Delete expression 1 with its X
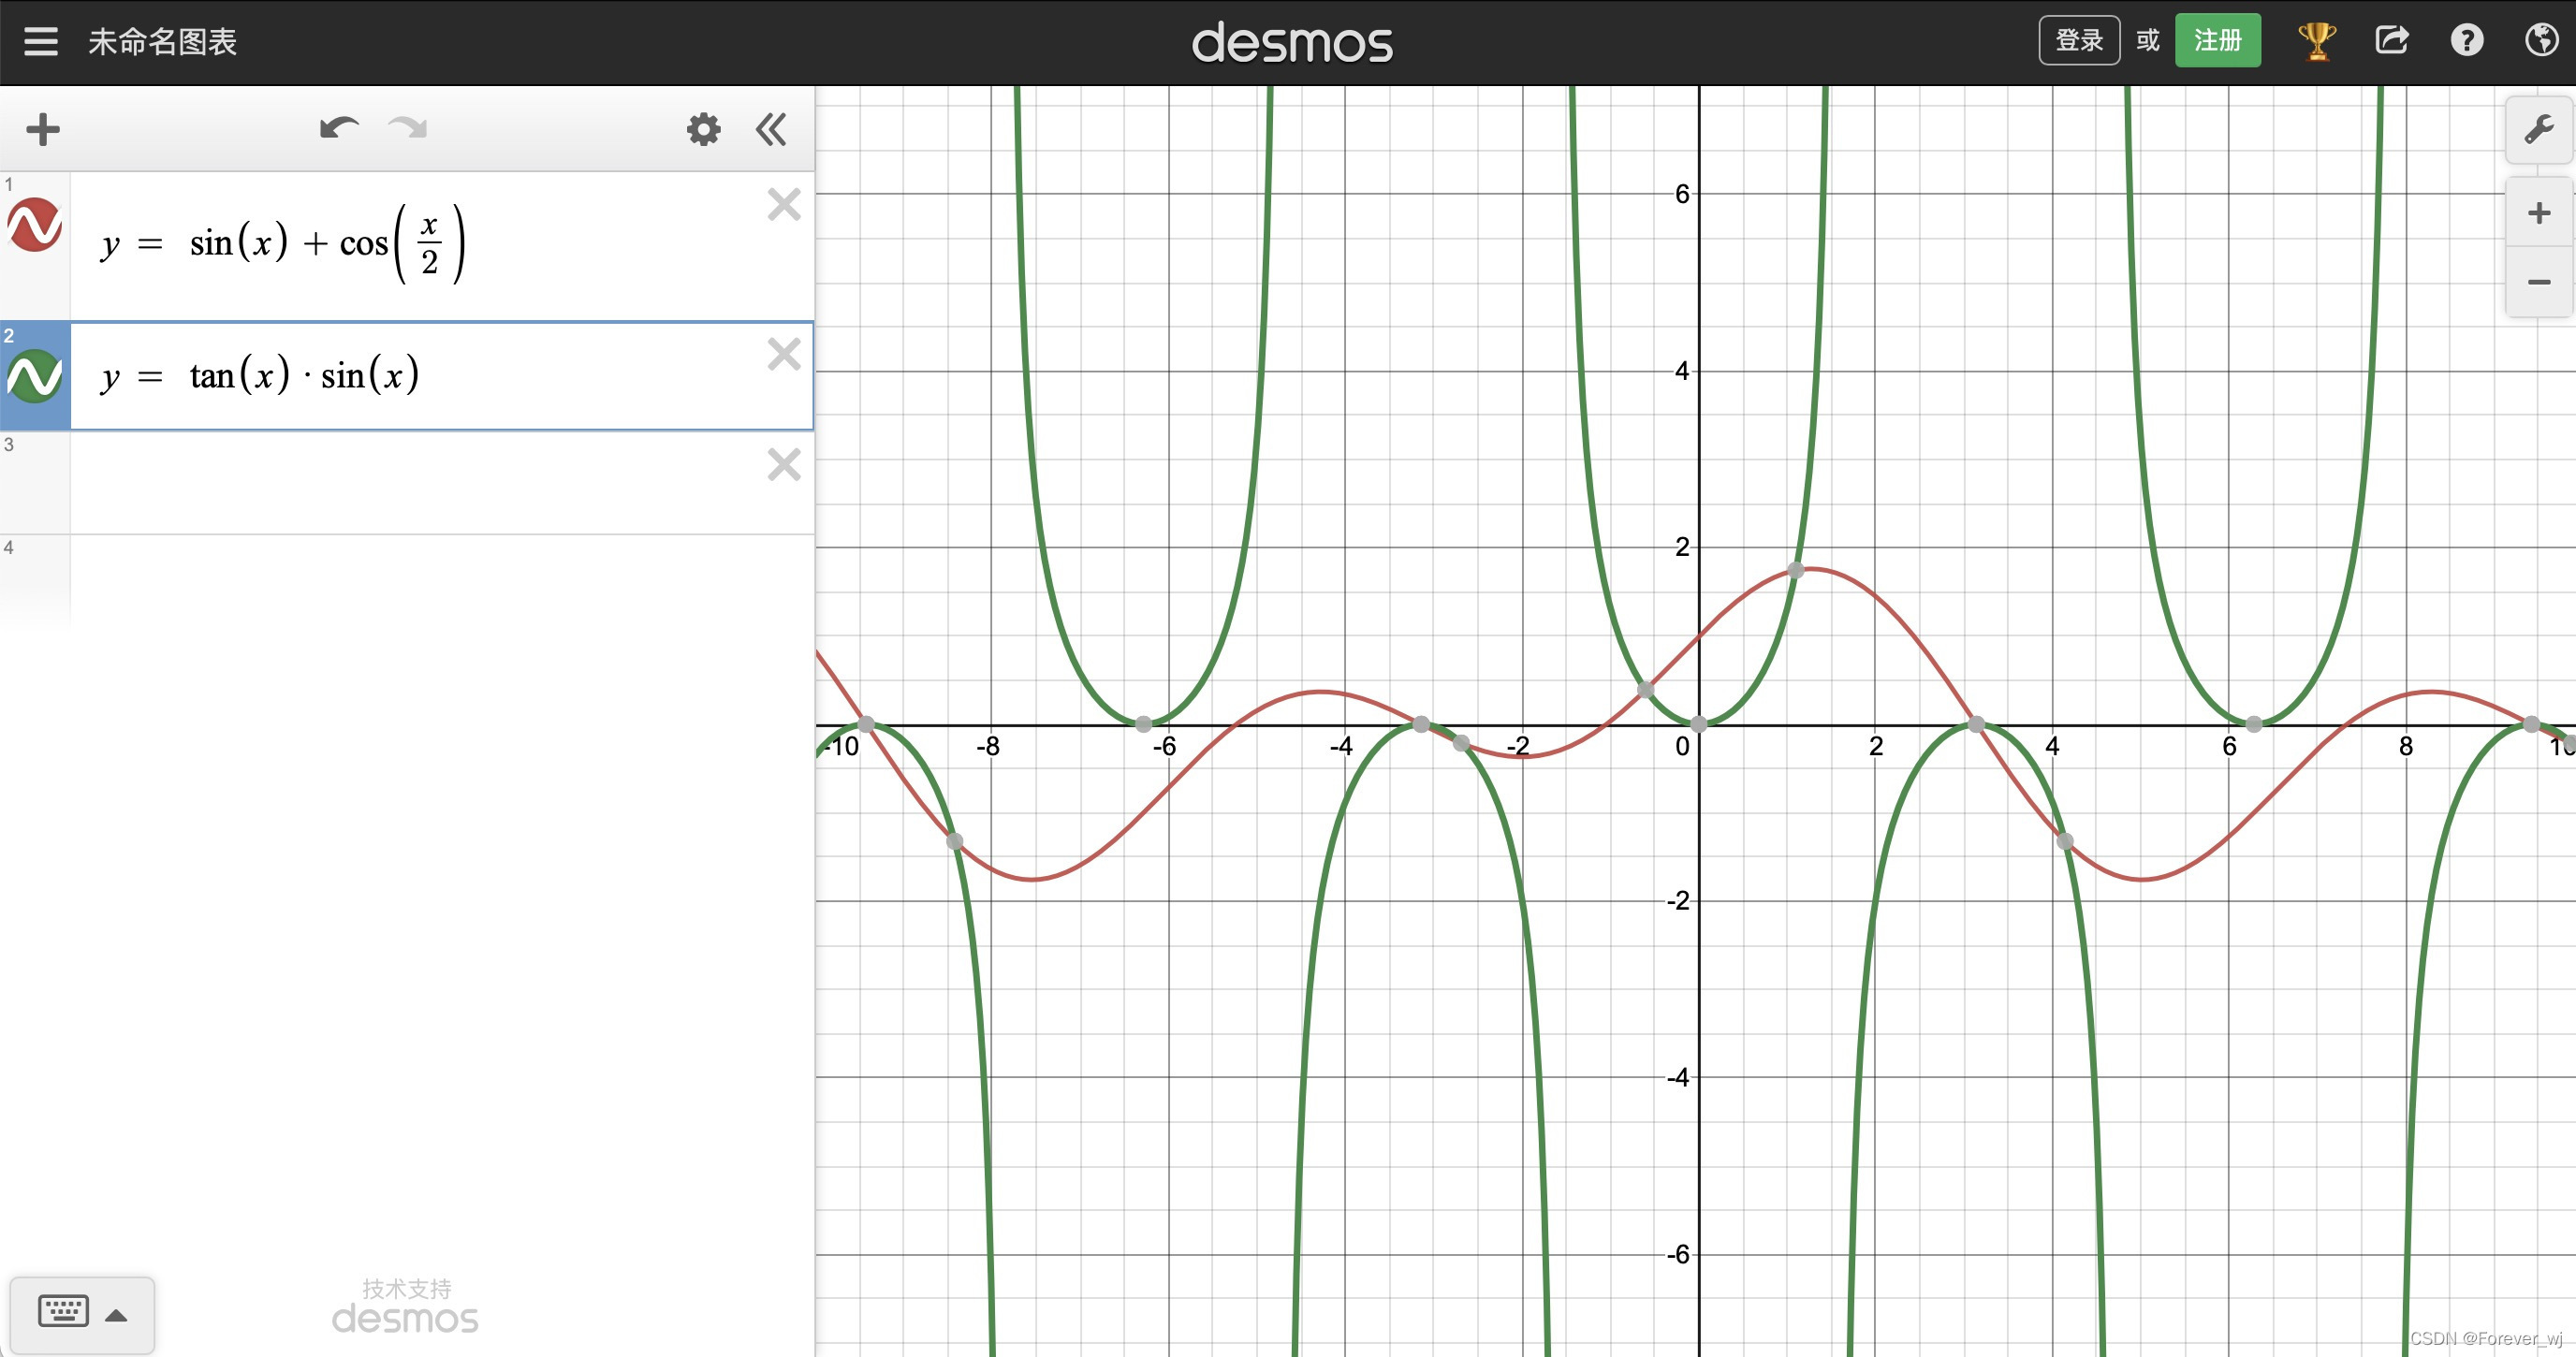The width and height of the screenshot is (2576, 1357). pos(784,204)
